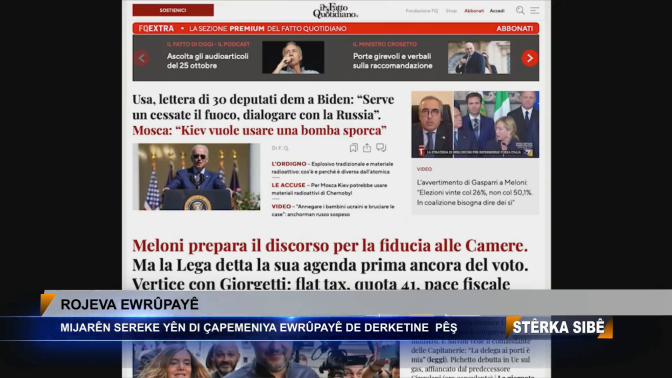Click the share icon beside bookmark
Viewport: 672px width, 378px height.
click(367, 148)
